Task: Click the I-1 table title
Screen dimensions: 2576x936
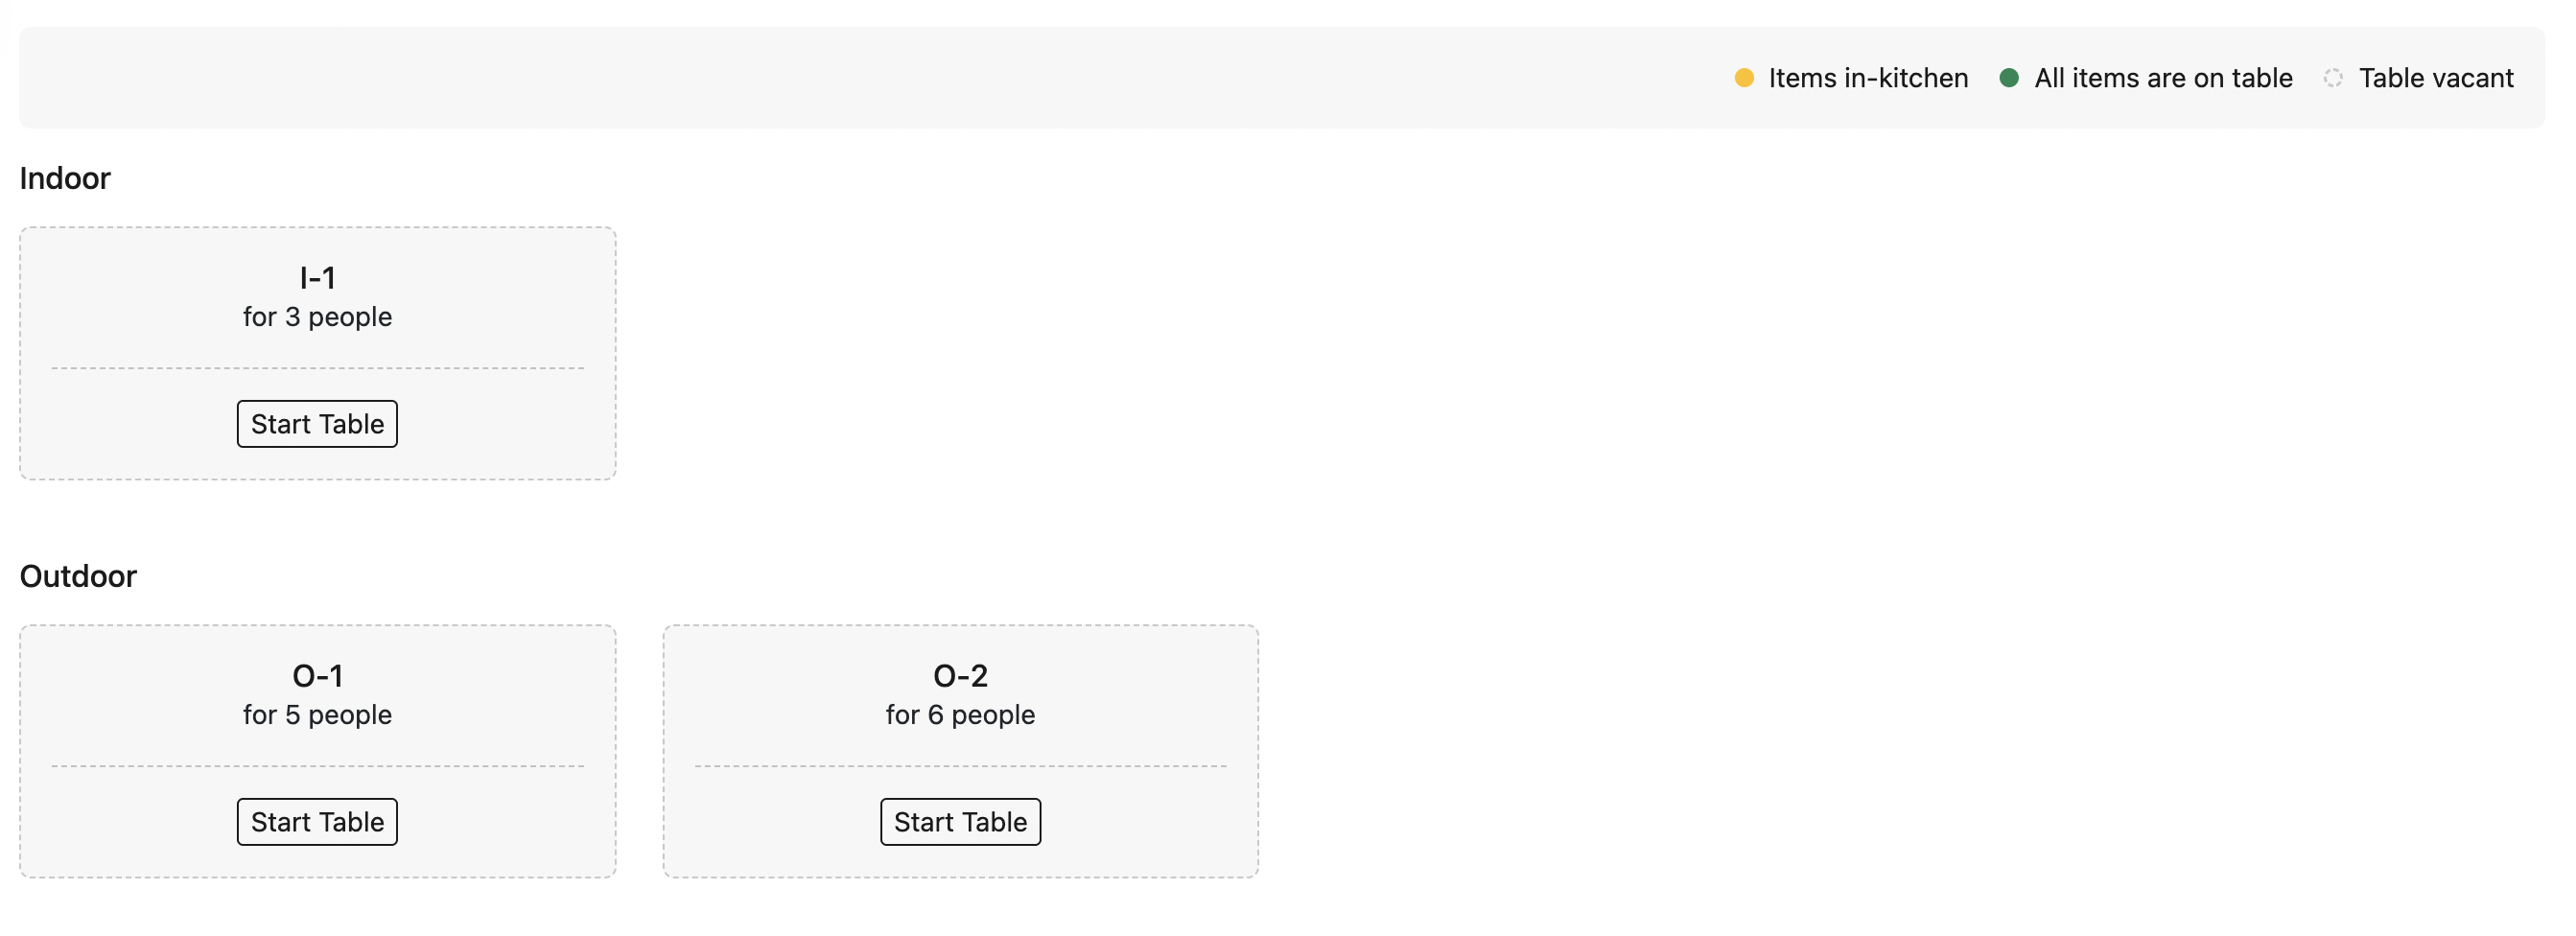Action: point(317,277)
